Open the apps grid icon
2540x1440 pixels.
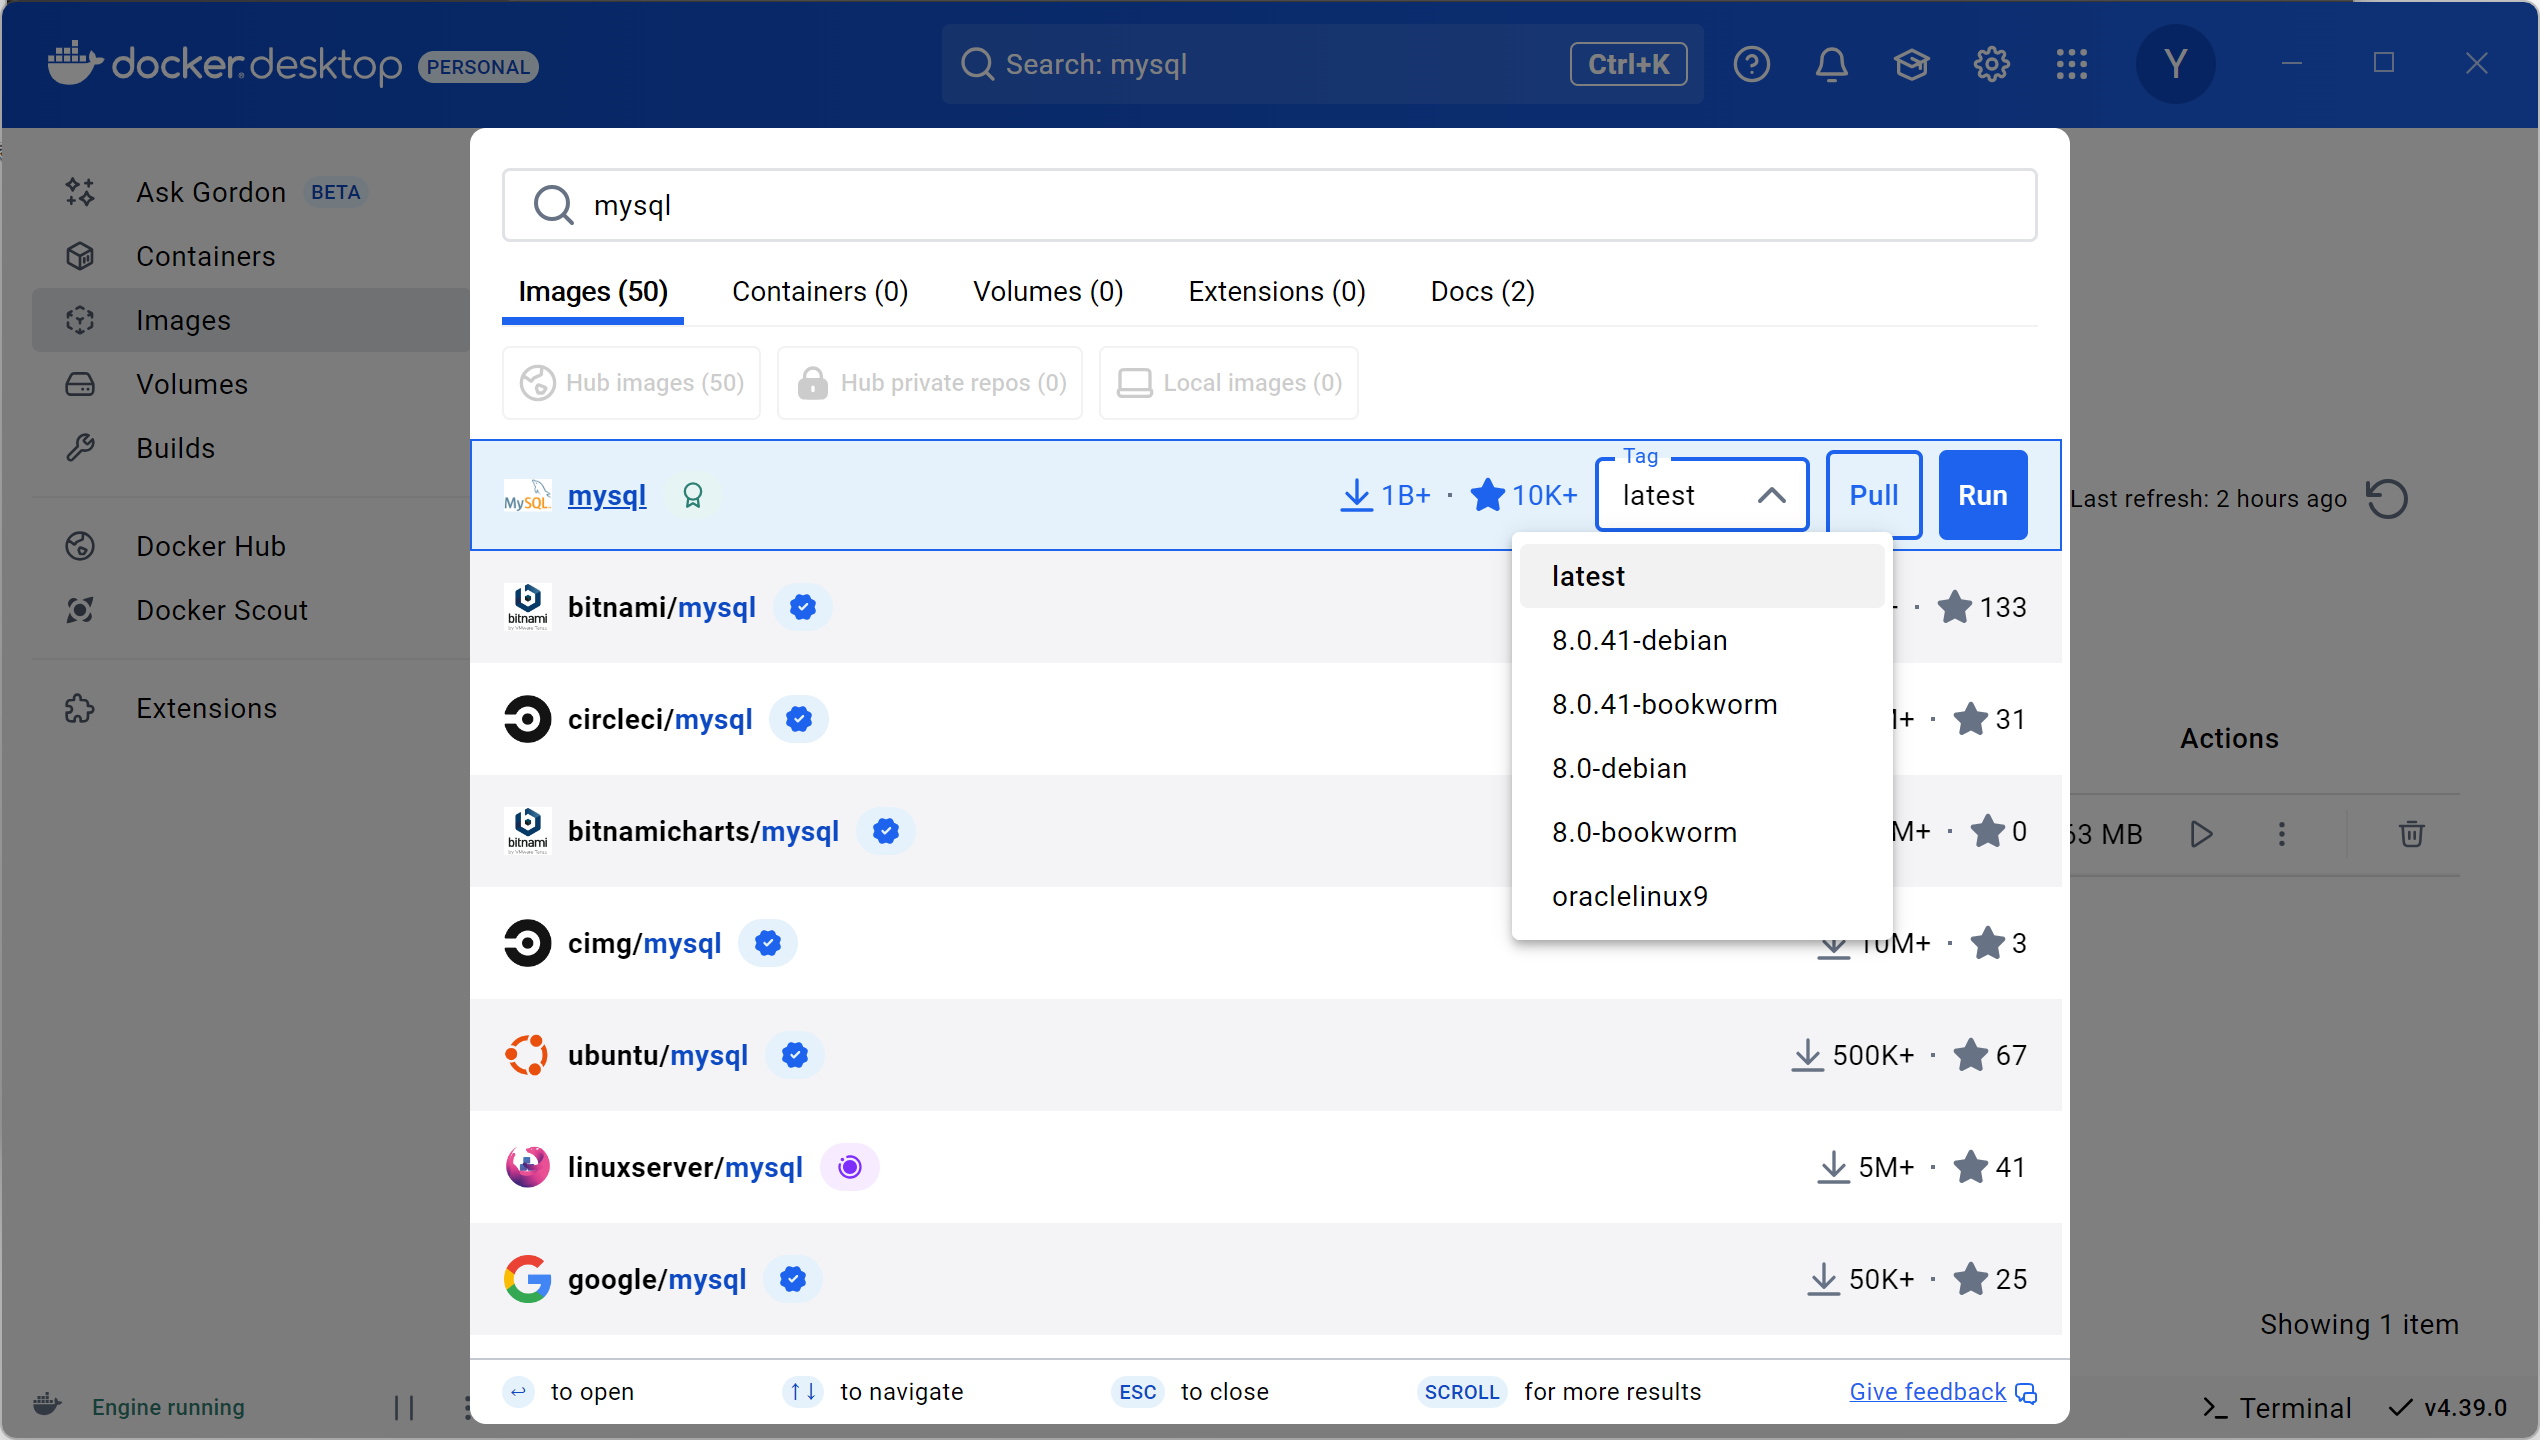[2071, 65]
